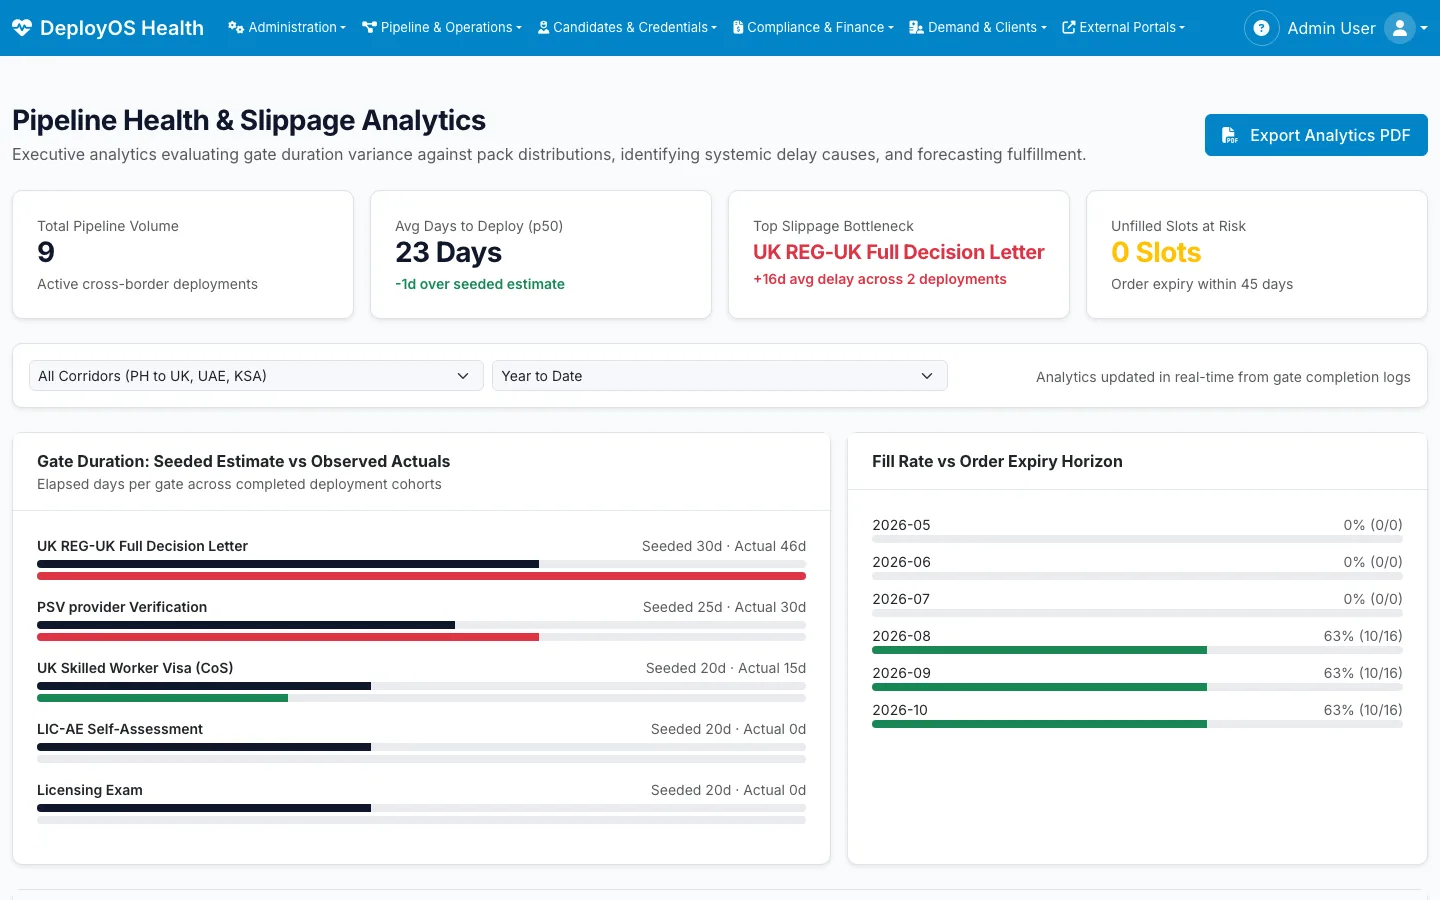Expand the External Portals dropdown
This screenshot has width=1440, height=900.
[1123, 28]
